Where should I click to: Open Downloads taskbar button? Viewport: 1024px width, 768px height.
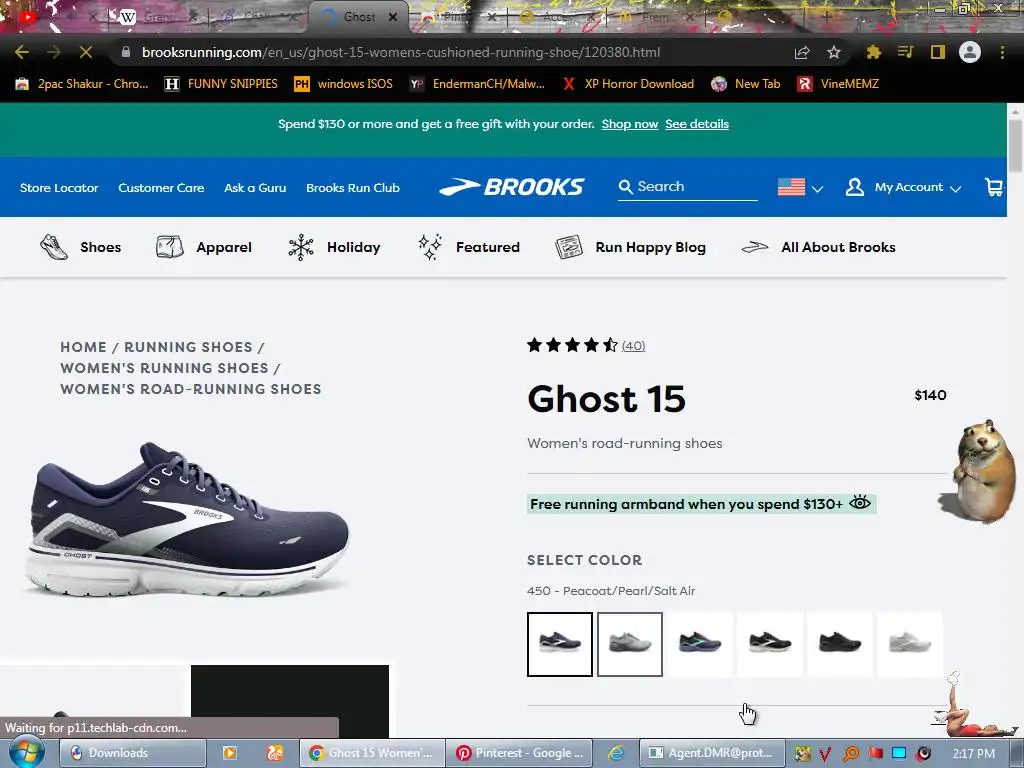point(133,753)
